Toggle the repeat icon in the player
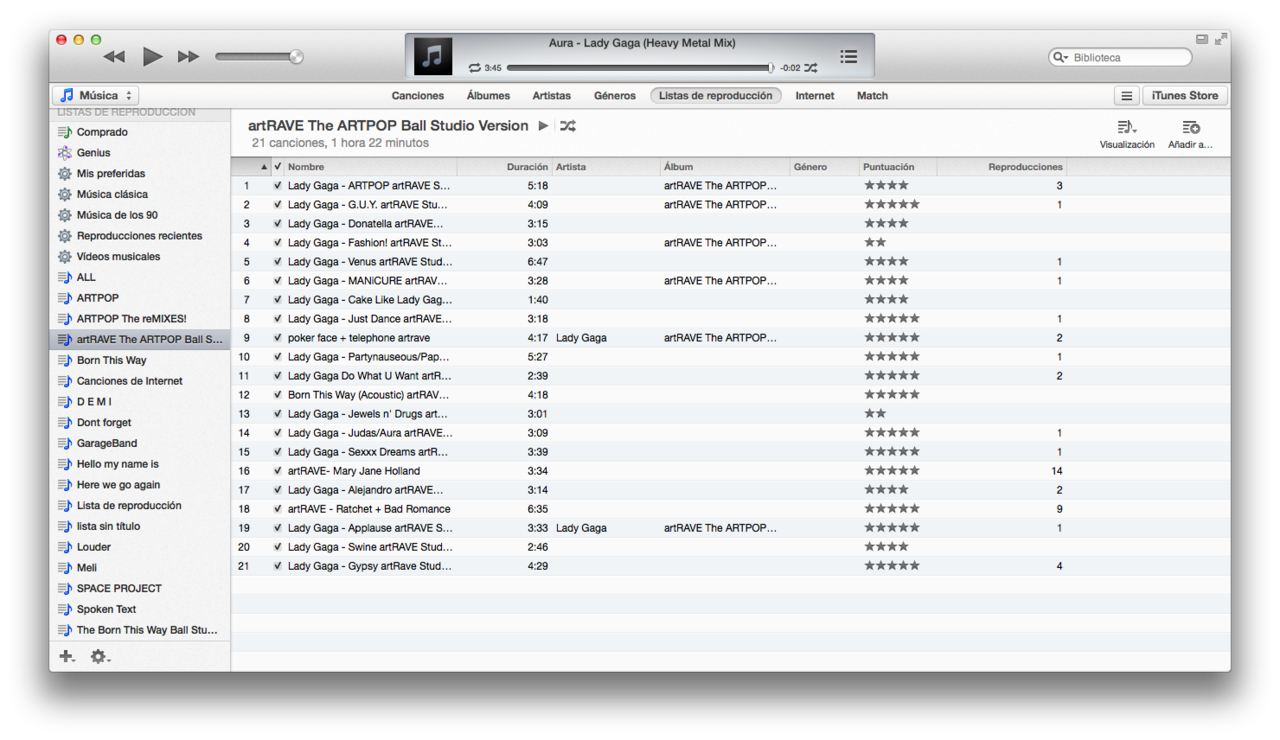Image resolution: width=1280 pixels, height=740 pixels. (x=474, y=68)
